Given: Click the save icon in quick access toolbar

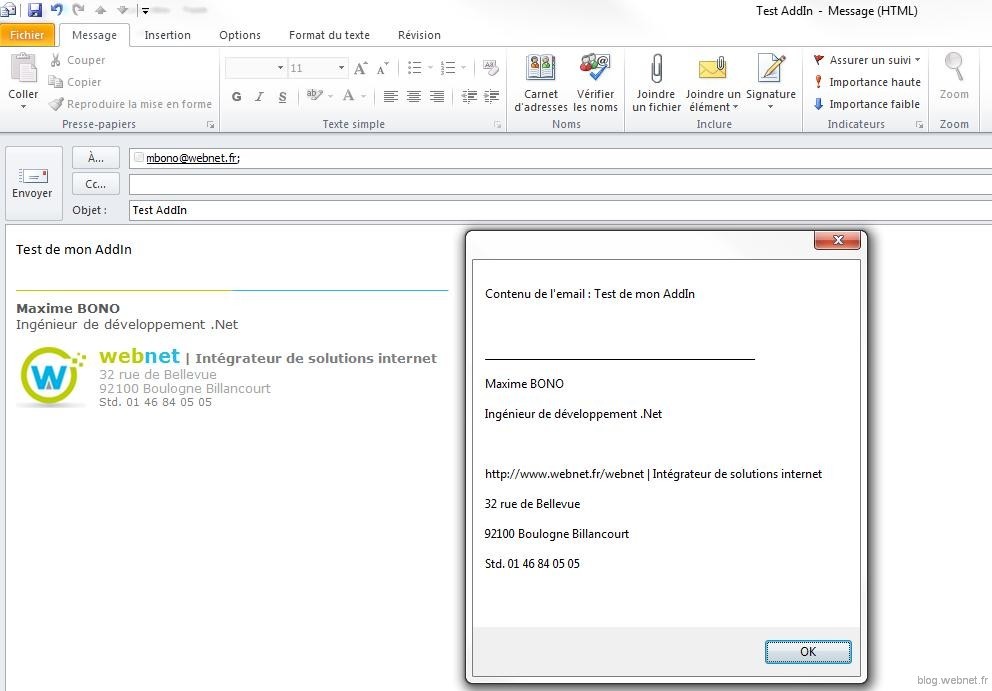Looking at the screenshot, I should pos(35,10).
